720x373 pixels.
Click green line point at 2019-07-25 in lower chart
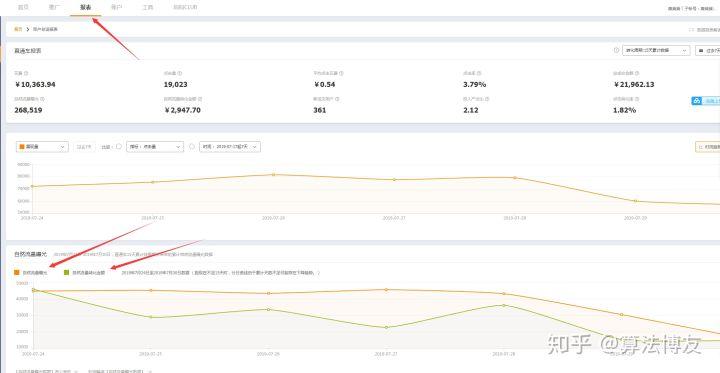click(151, 317)
